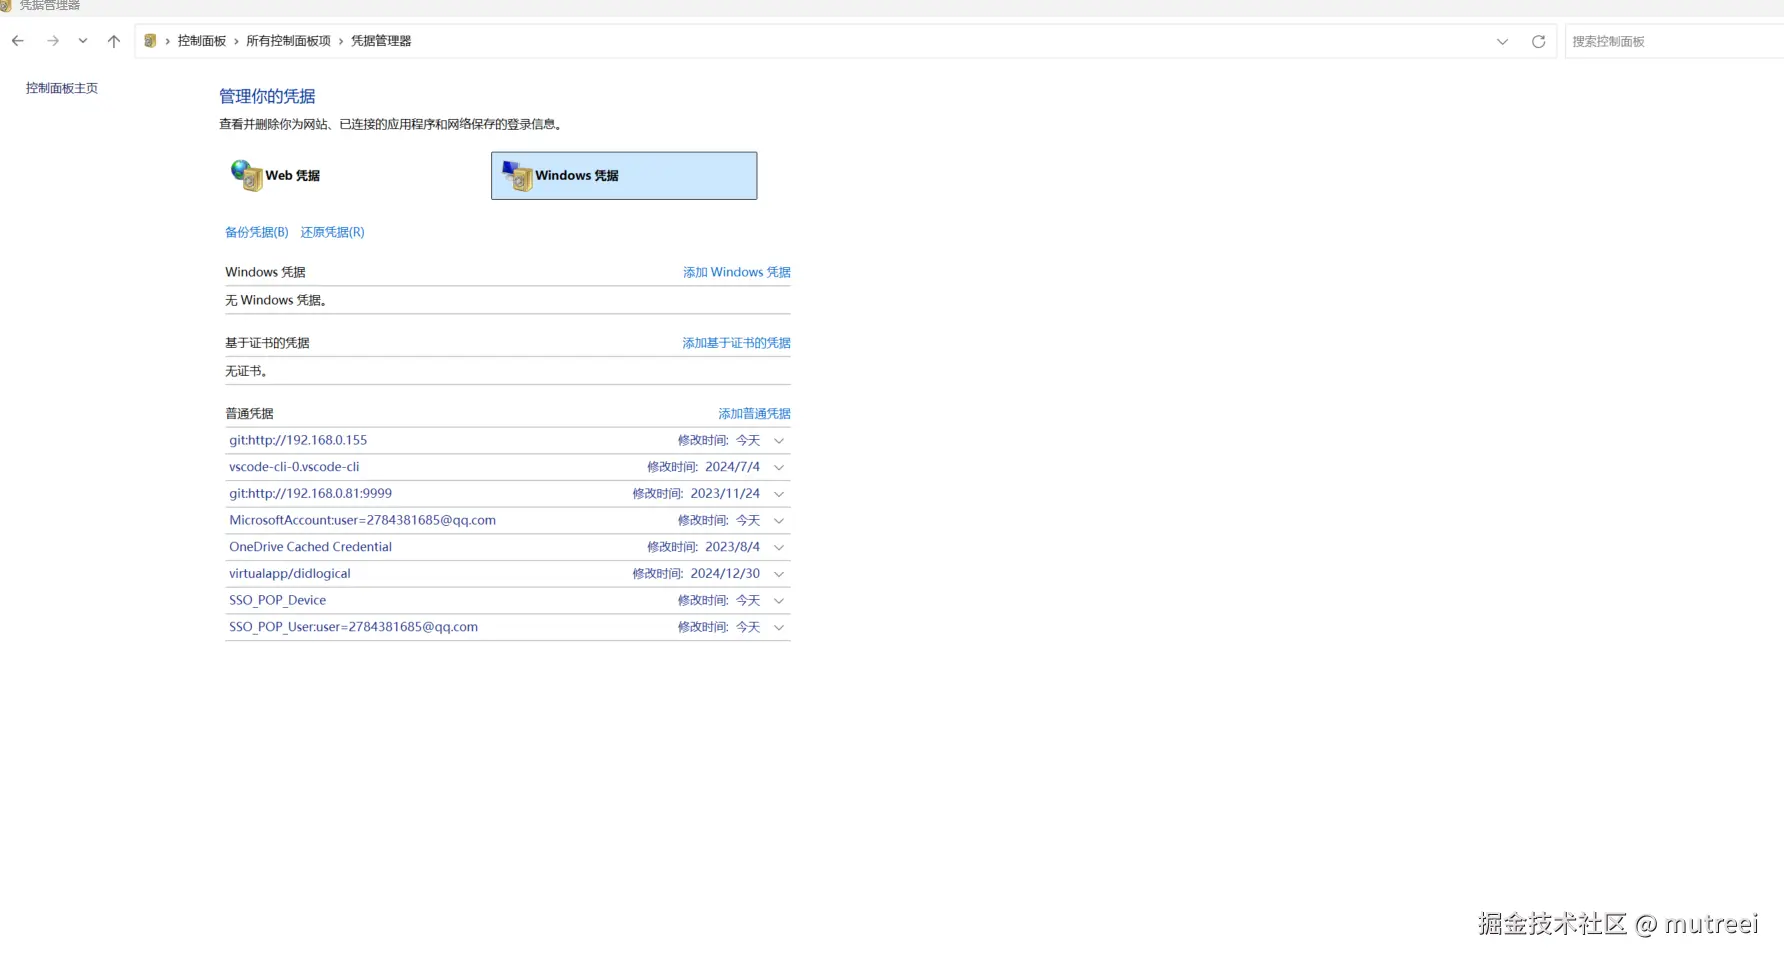Expand chevron for SSO_POP_Device row
Screen dimensions: 1784x963
point(779,600)
